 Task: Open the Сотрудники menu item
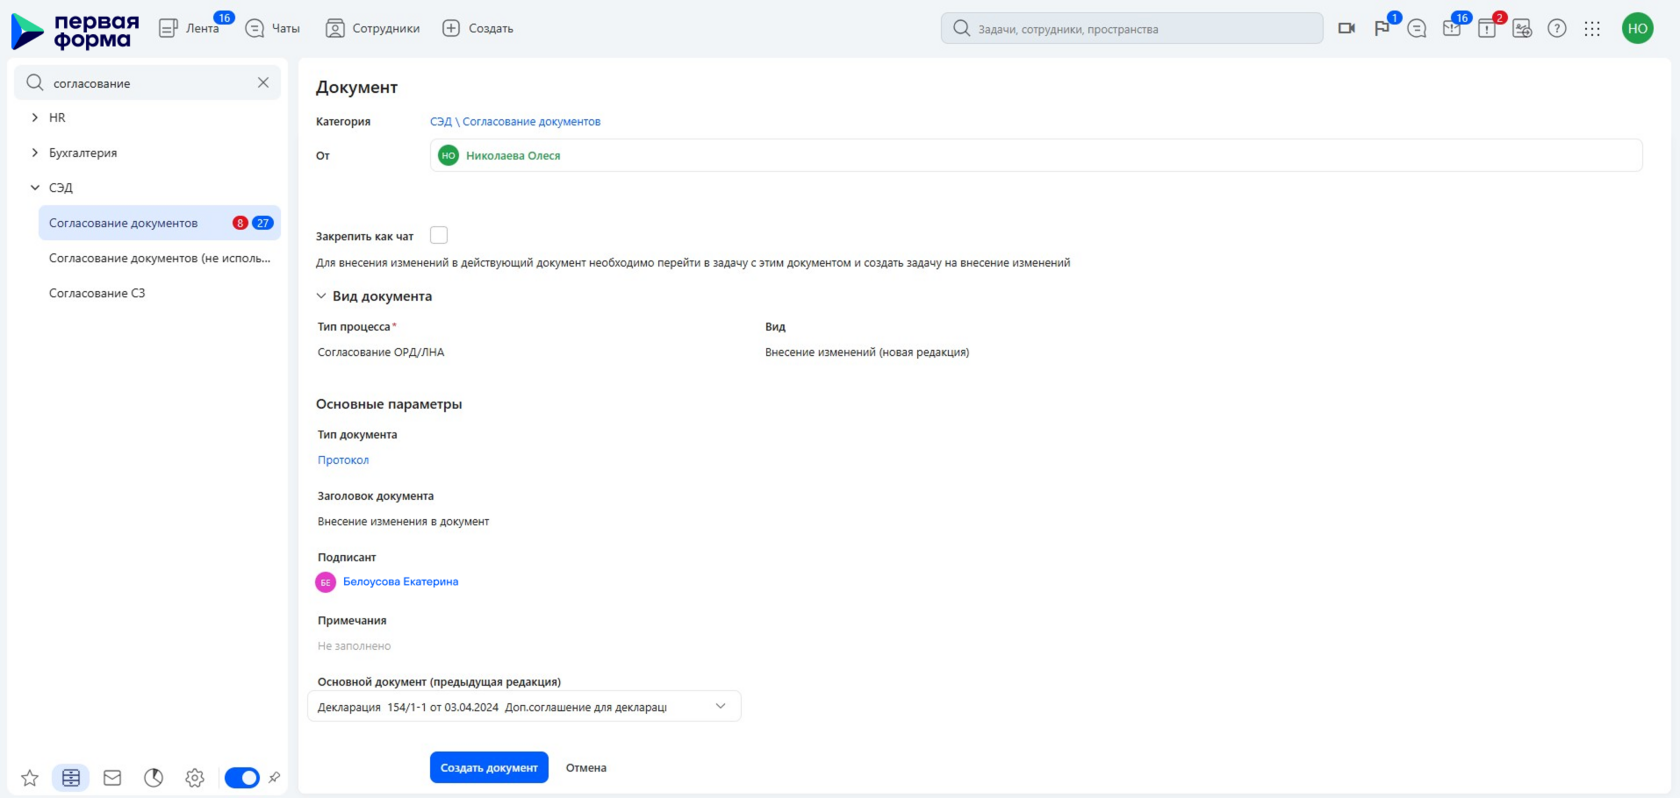point(386,29)
